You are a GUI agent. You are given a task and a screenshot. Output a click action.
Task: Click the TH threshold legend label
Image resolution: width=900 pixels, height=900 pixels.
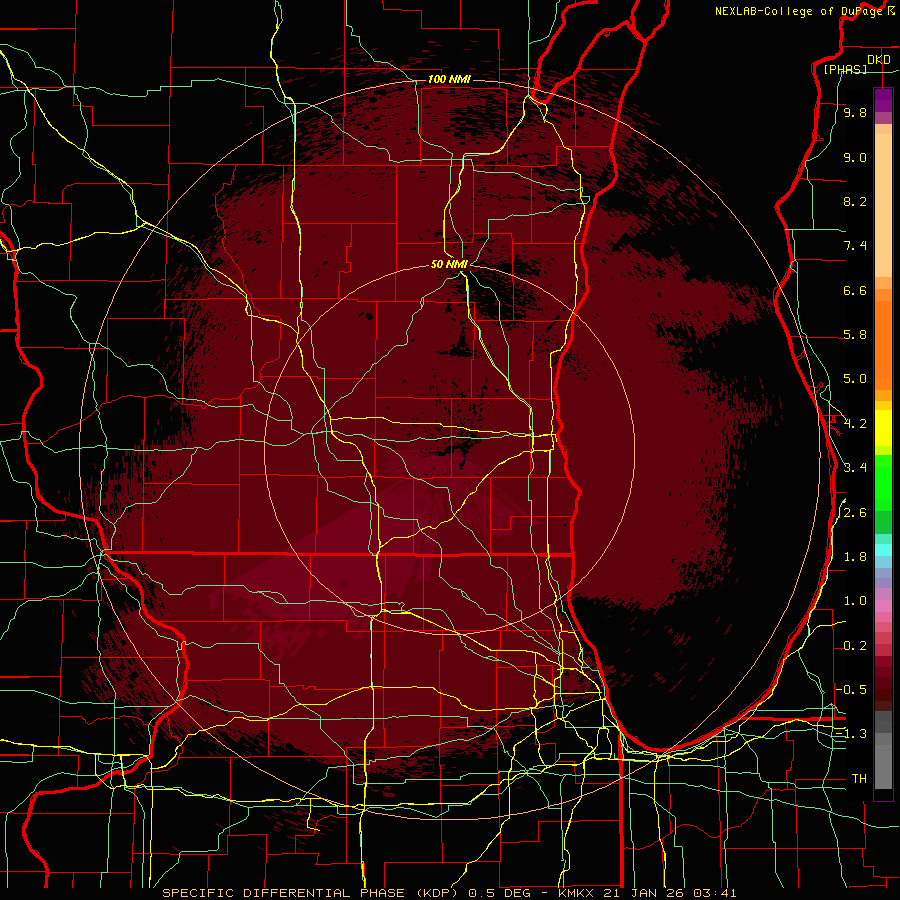pyautogui.click(x=859, y=779)
